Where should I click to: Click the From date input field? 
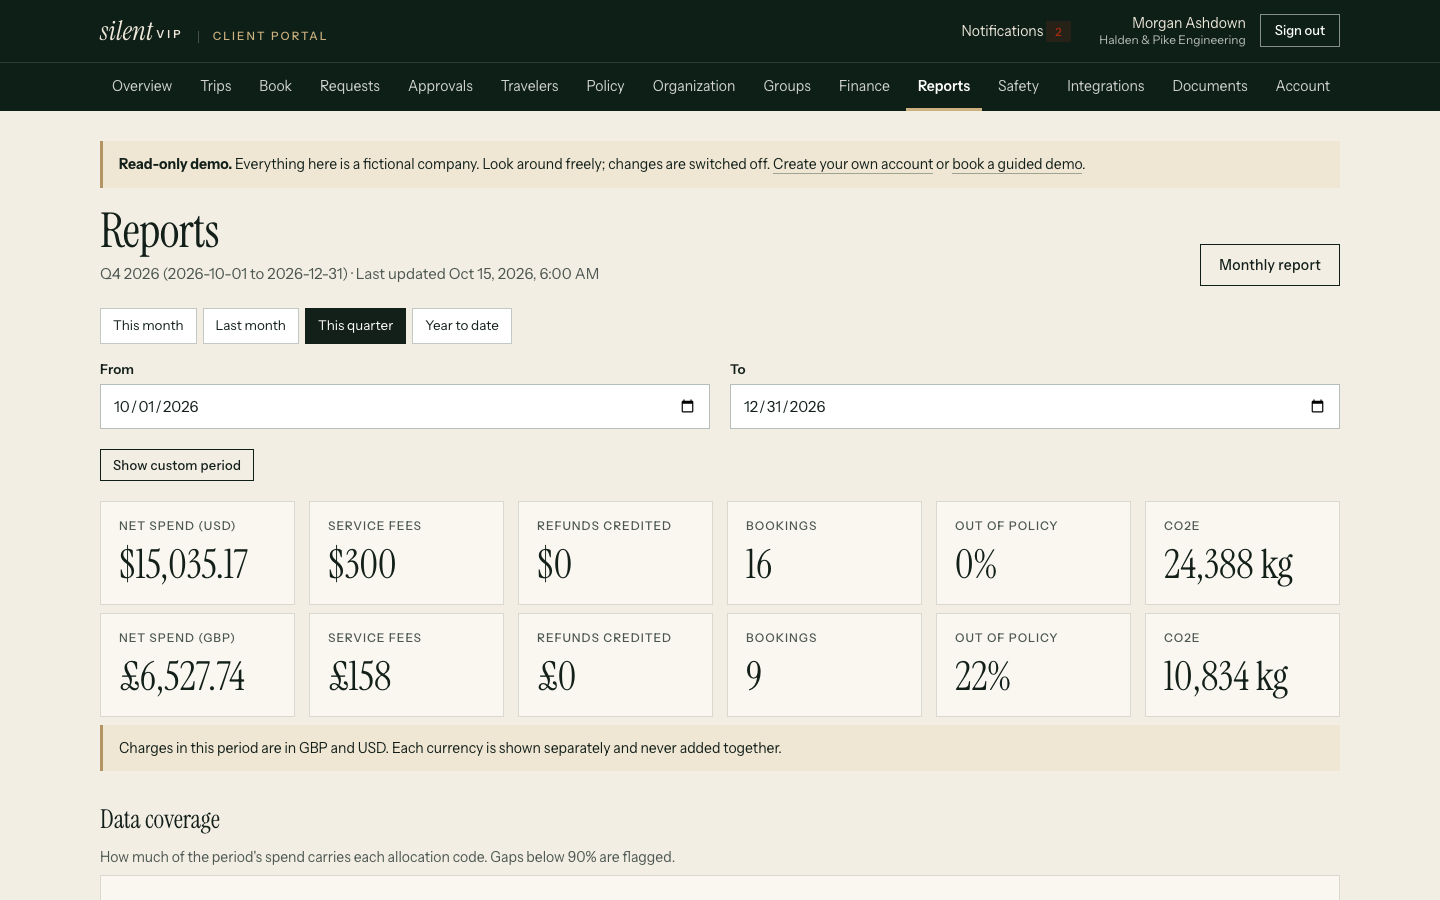(x=405, y=407)
